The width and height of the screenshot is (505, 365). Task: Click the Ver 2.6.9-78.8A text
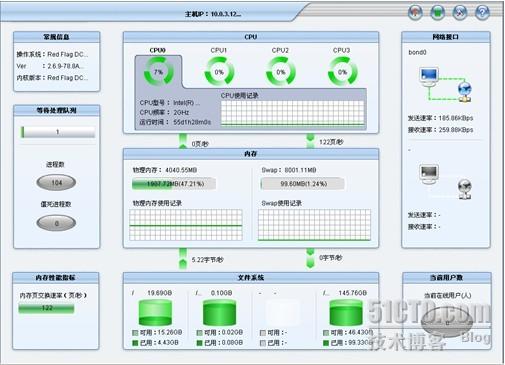coord(50,66)
